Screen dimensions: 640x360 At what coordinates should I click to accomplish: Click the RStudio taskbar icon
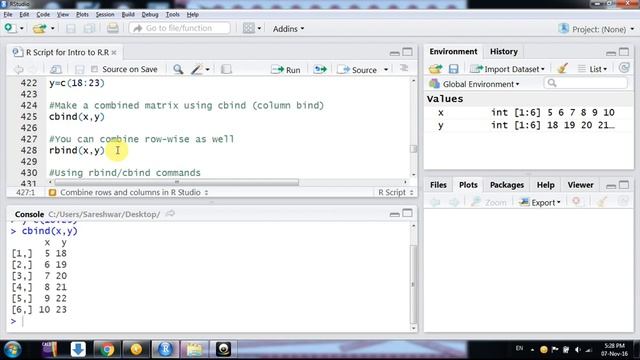point(165,349)
